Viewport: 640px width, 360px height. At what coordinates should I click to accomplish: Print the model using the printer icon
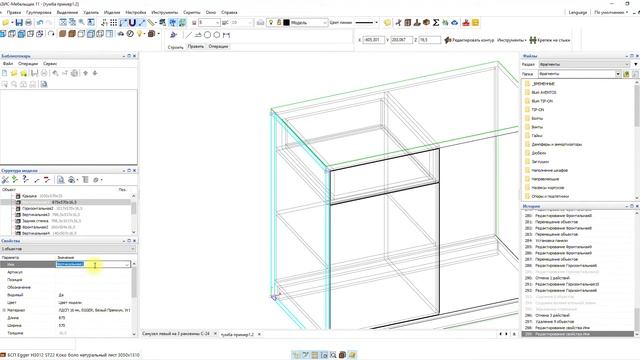(x=28, y=22)
